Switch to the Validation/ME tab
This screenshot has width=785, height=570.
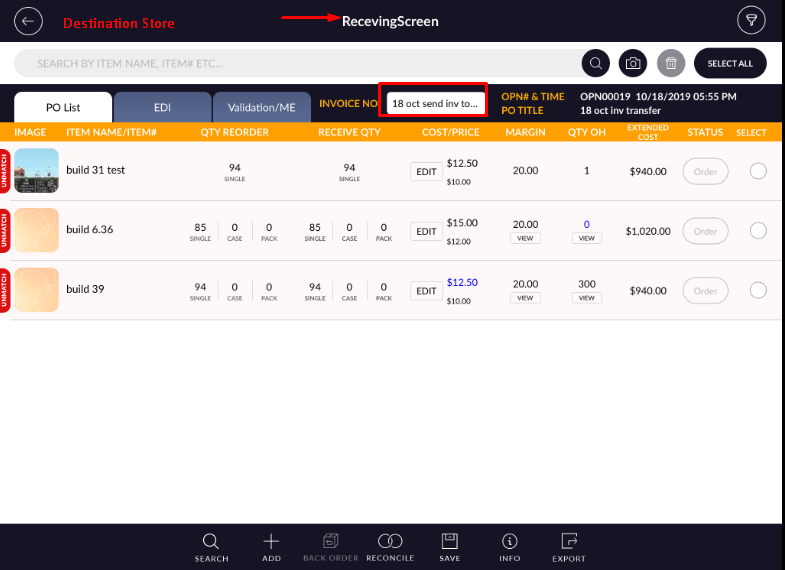pos(262,107)
